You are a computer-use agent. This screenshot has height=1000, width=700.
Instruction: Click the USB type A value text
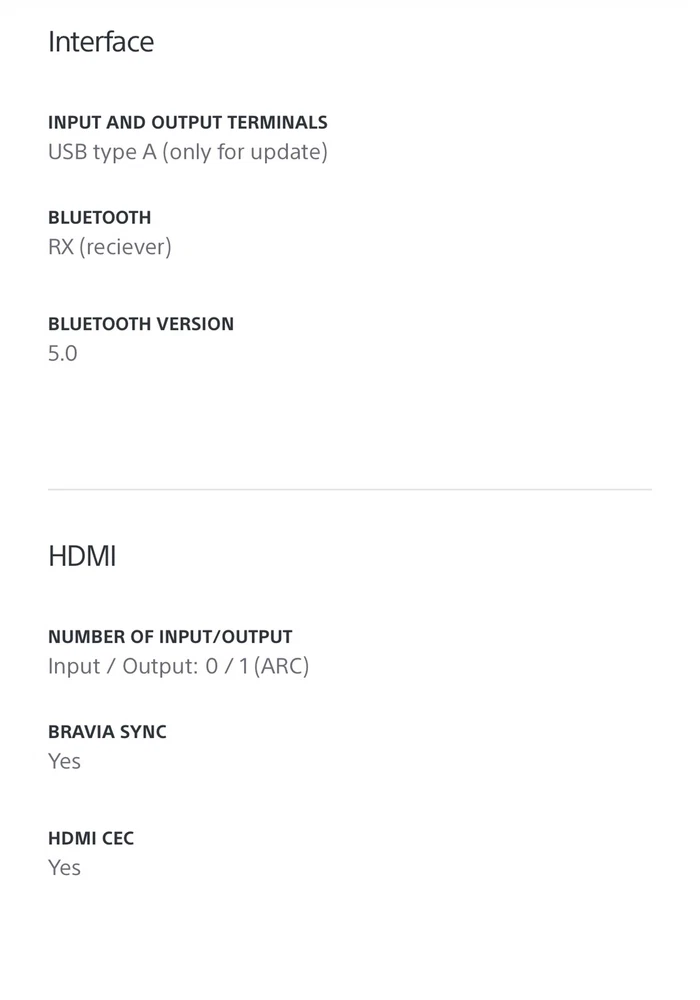(x=111, y=152)
